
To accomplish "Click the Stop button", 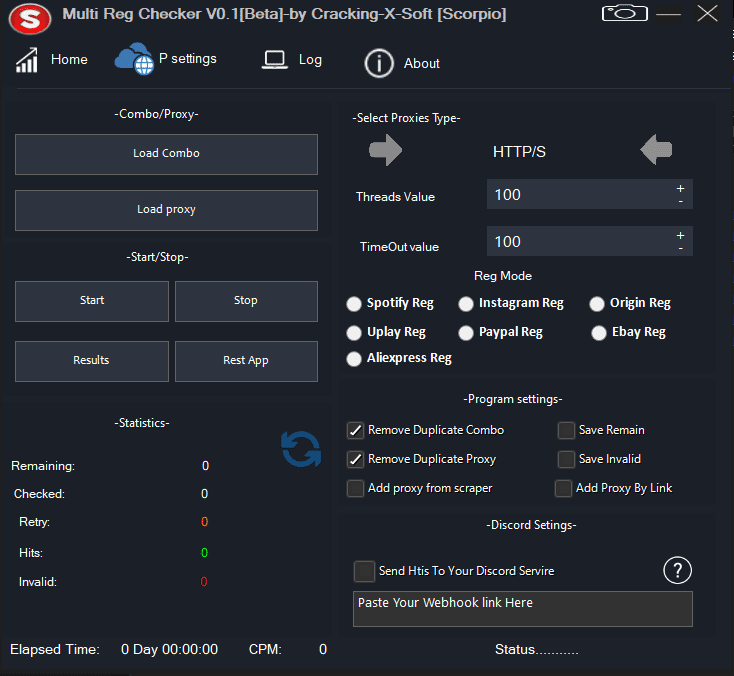I will [246, 301].
